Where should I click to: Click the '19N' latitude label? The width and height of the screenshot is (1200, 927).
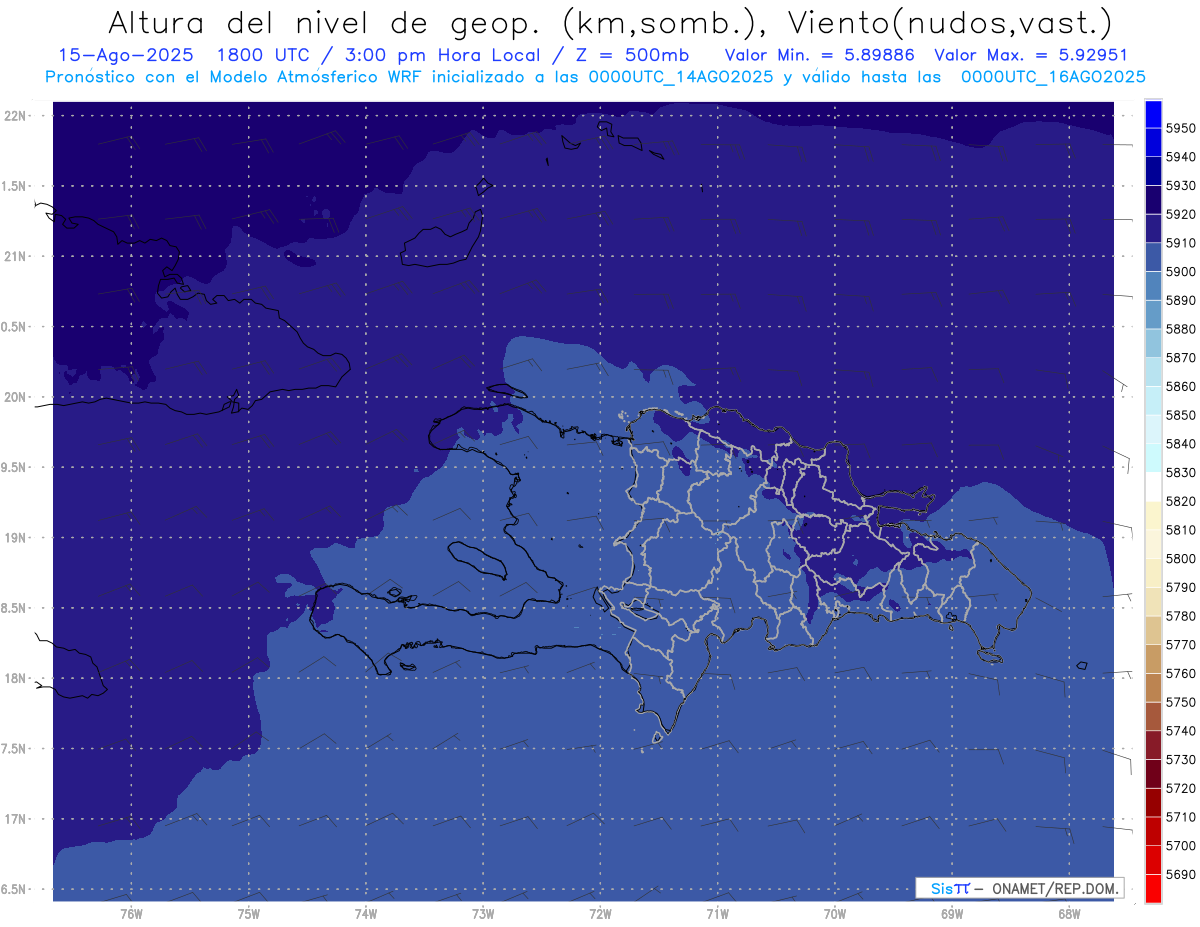[17, 538]
